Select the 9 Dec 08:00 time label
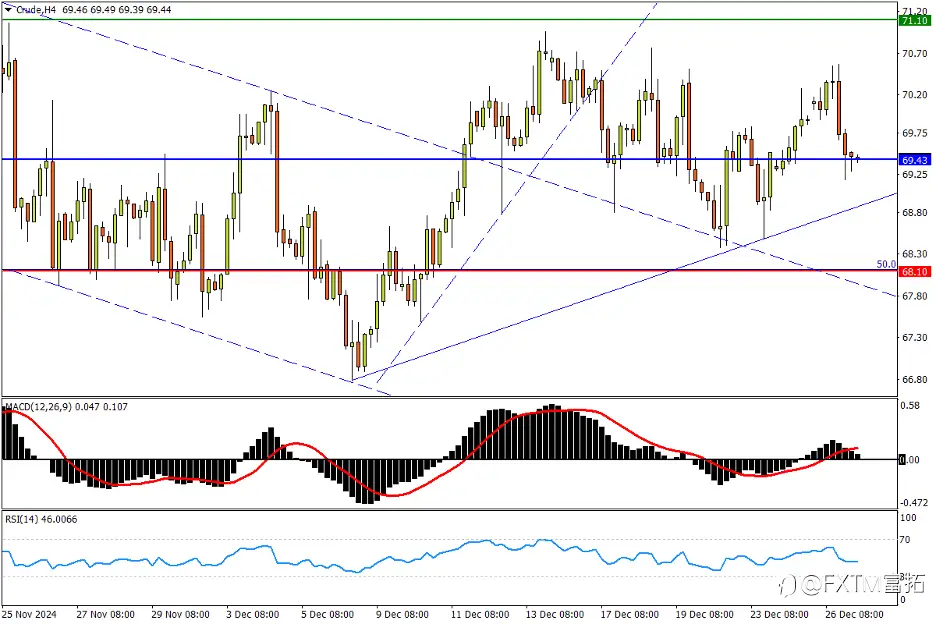The width and height of the screenshot is (936, 624). [402, 614]
